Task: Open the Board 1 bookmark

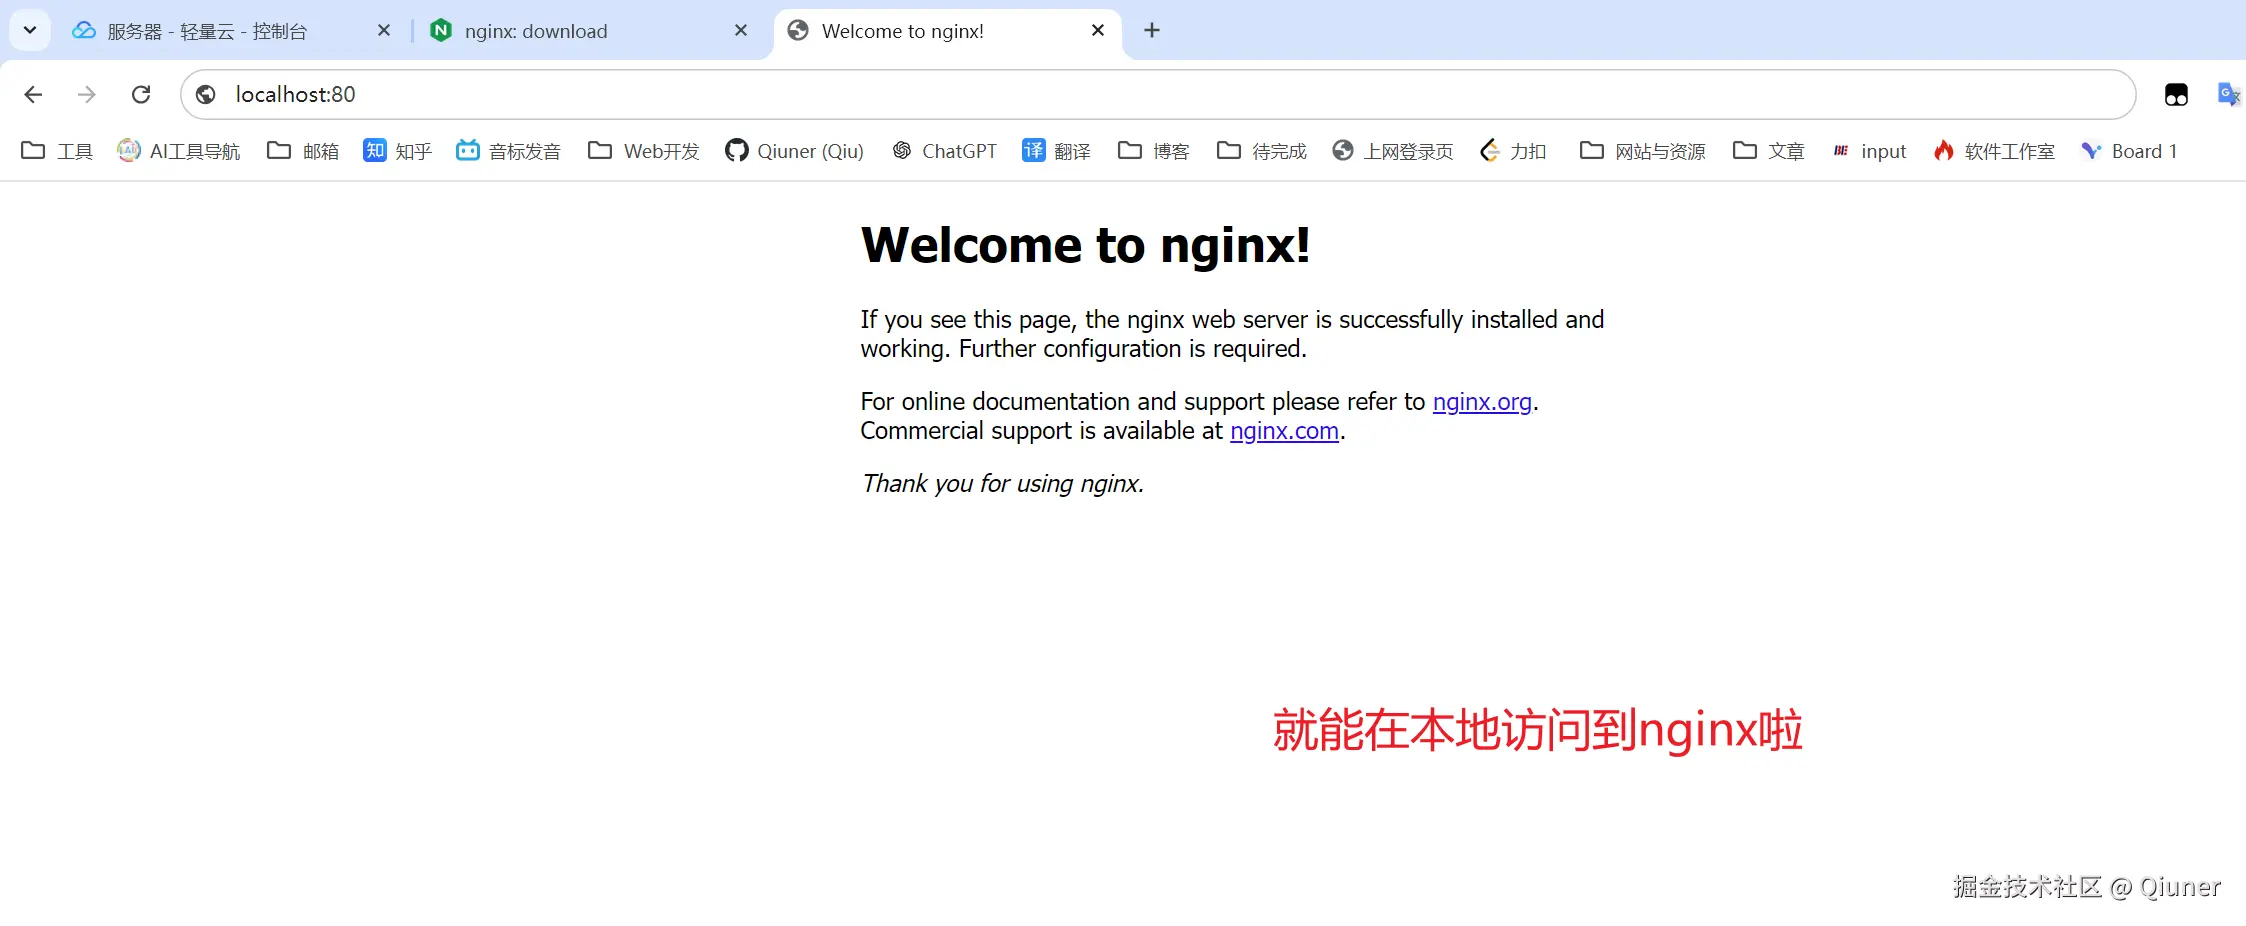Action: point(2129,151)
